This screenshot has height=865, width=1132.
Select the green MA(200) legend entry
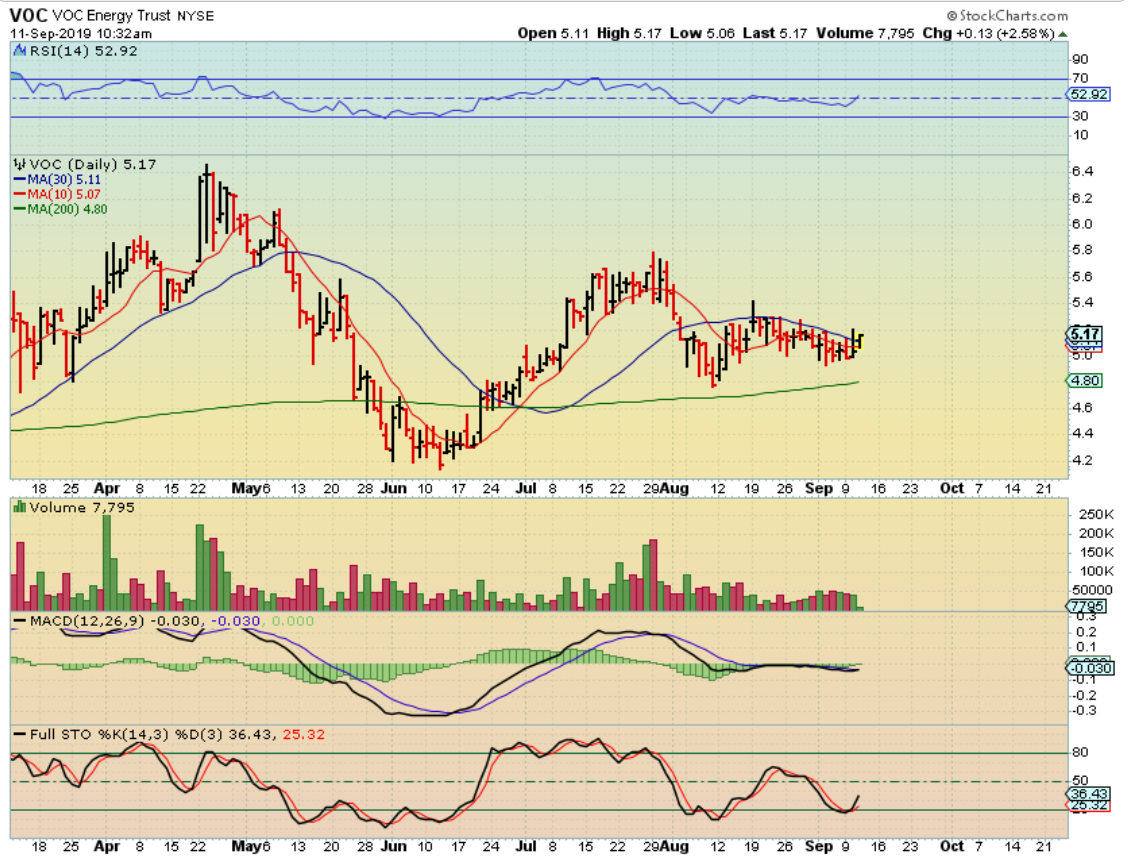point(70,209)
